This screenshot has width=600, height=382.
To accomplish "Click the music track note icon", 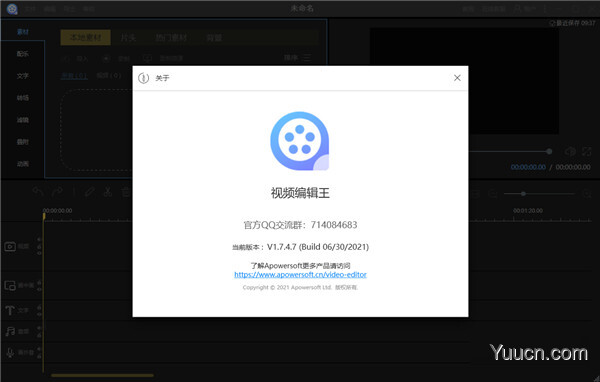I will coord(10,331).
